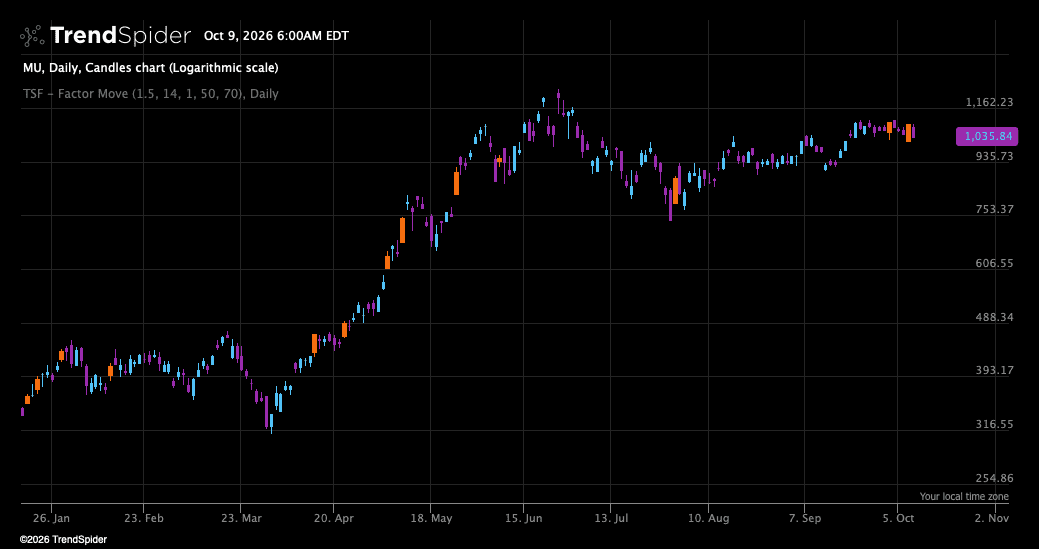
Task: Click the '26. Jan' date axis label
Action: point(51,518)
